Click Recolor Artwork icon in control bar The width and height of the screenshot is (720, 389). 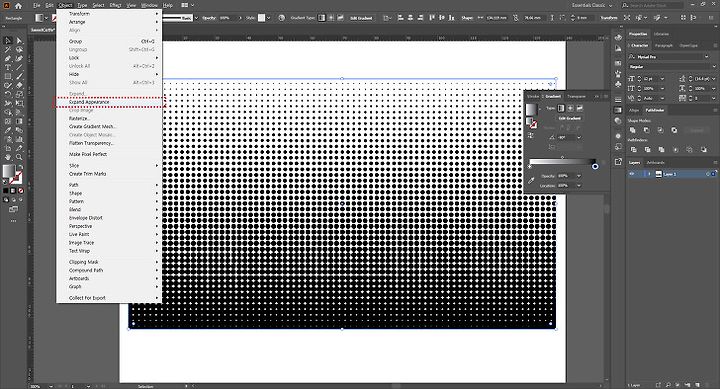281,17
